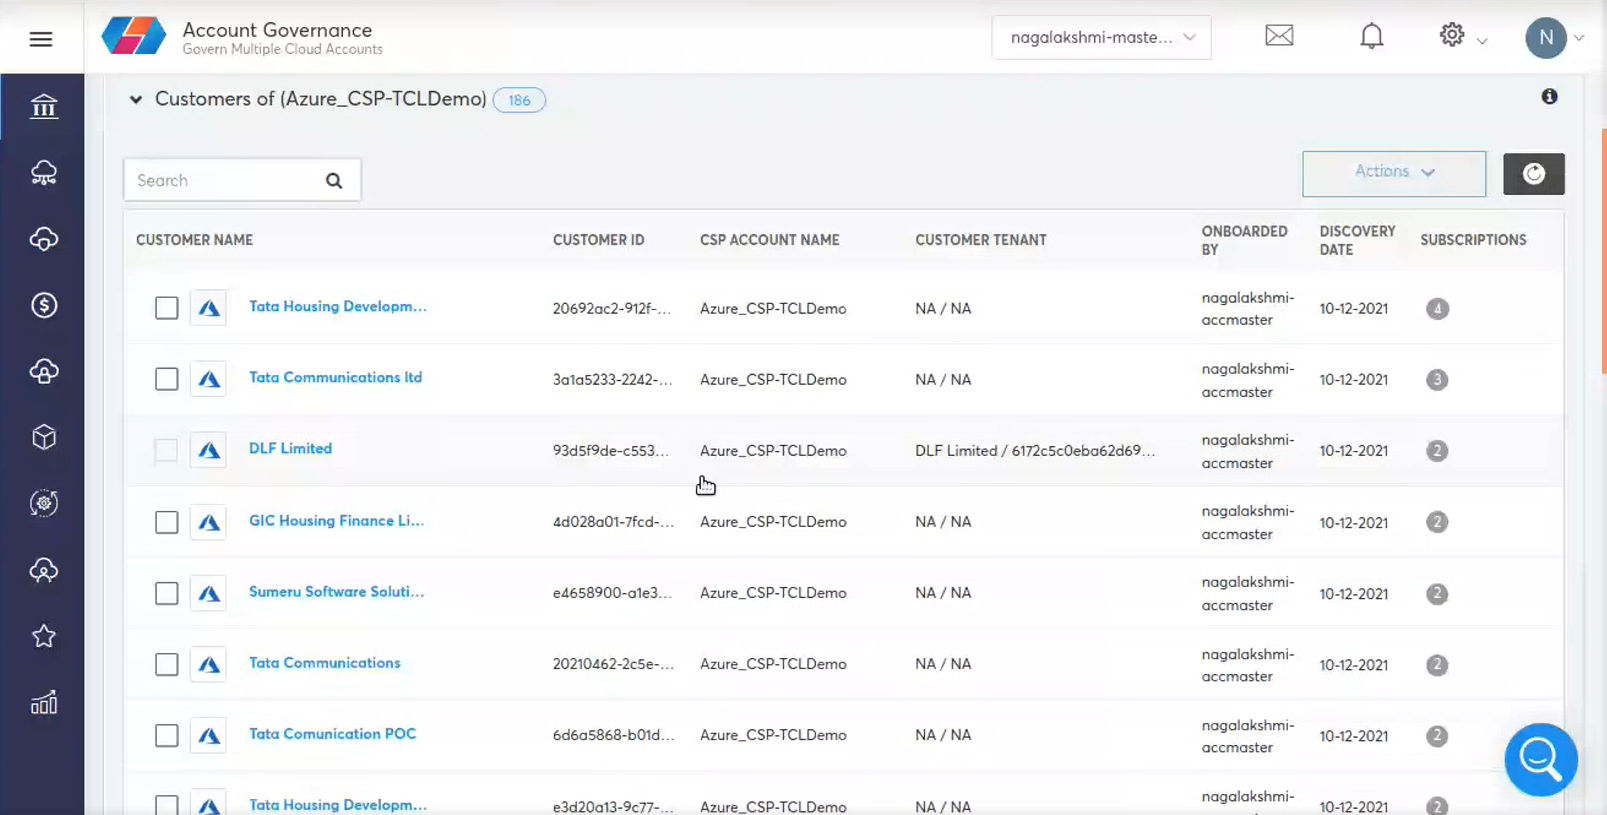Click the Subscriptions column header
Image resolution: width=1607 pixels, height=815 pixels.
pos(1472,240)
